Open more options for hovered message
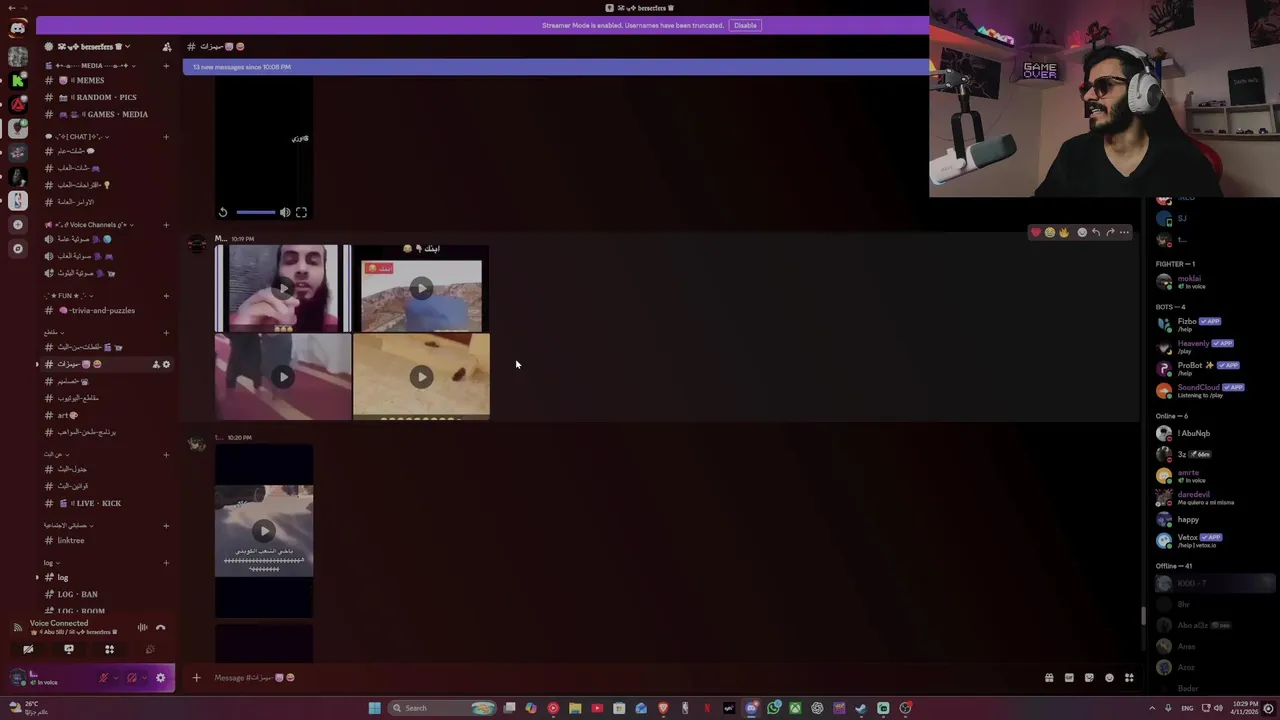The image size is (1280, 720). click(x=1124, y=232)
